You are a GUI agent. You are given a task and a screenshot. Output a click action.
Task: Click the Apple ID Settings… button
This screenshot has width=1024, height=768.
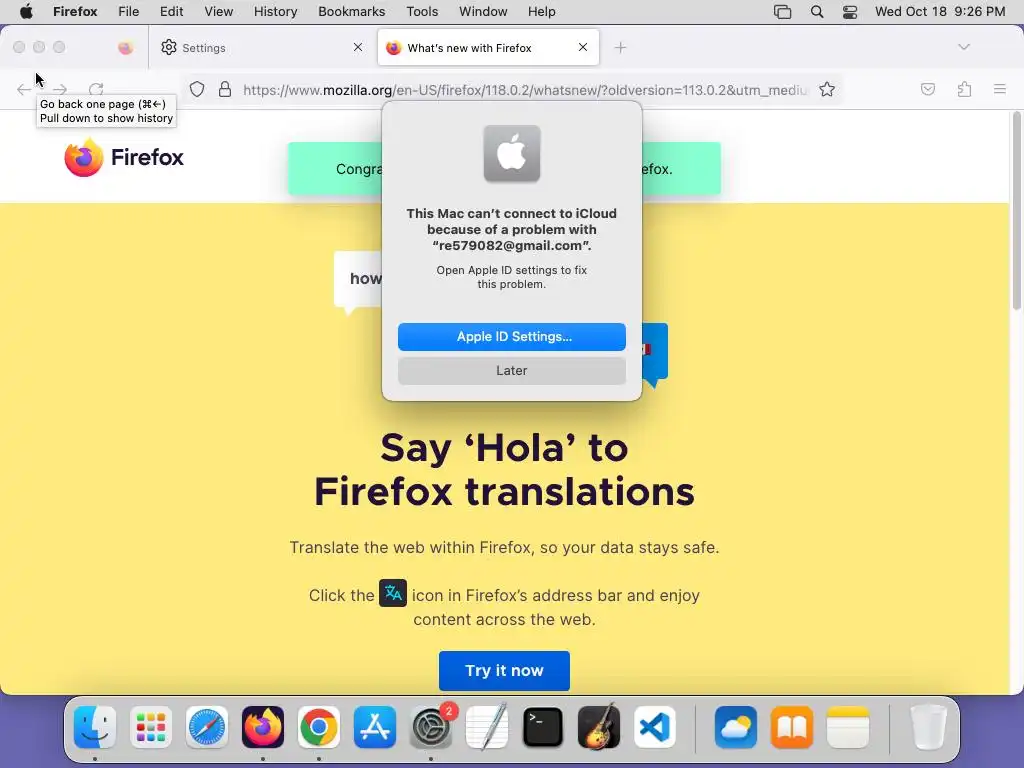(x=511, y=337)
